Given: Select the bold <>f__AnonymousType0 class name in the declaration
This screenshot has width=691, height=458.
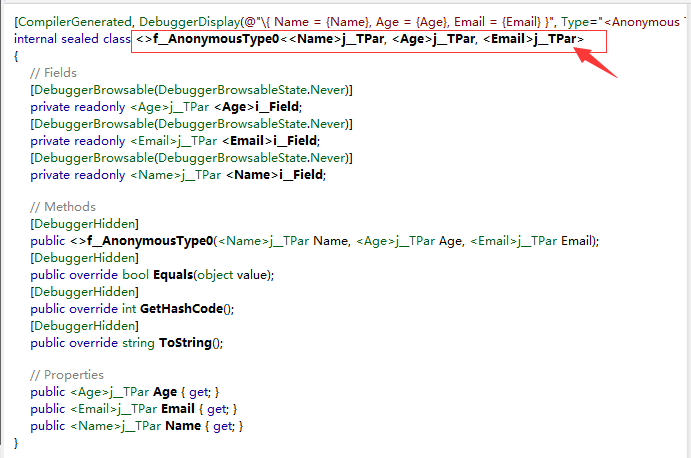Looking at the screenshot, I should (x=208, y=39).
